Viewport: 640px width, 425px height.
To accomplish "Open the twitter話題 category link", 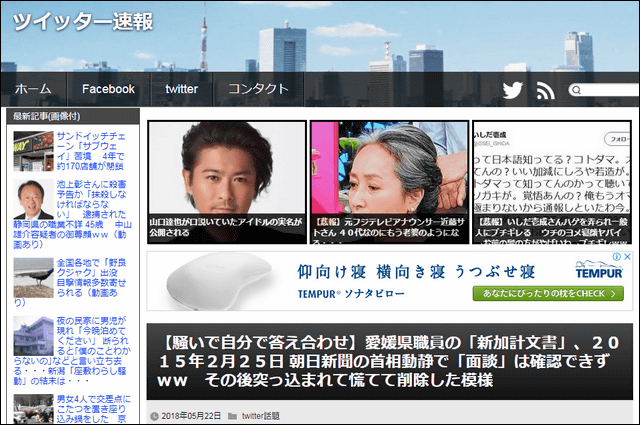I will 260,415.
